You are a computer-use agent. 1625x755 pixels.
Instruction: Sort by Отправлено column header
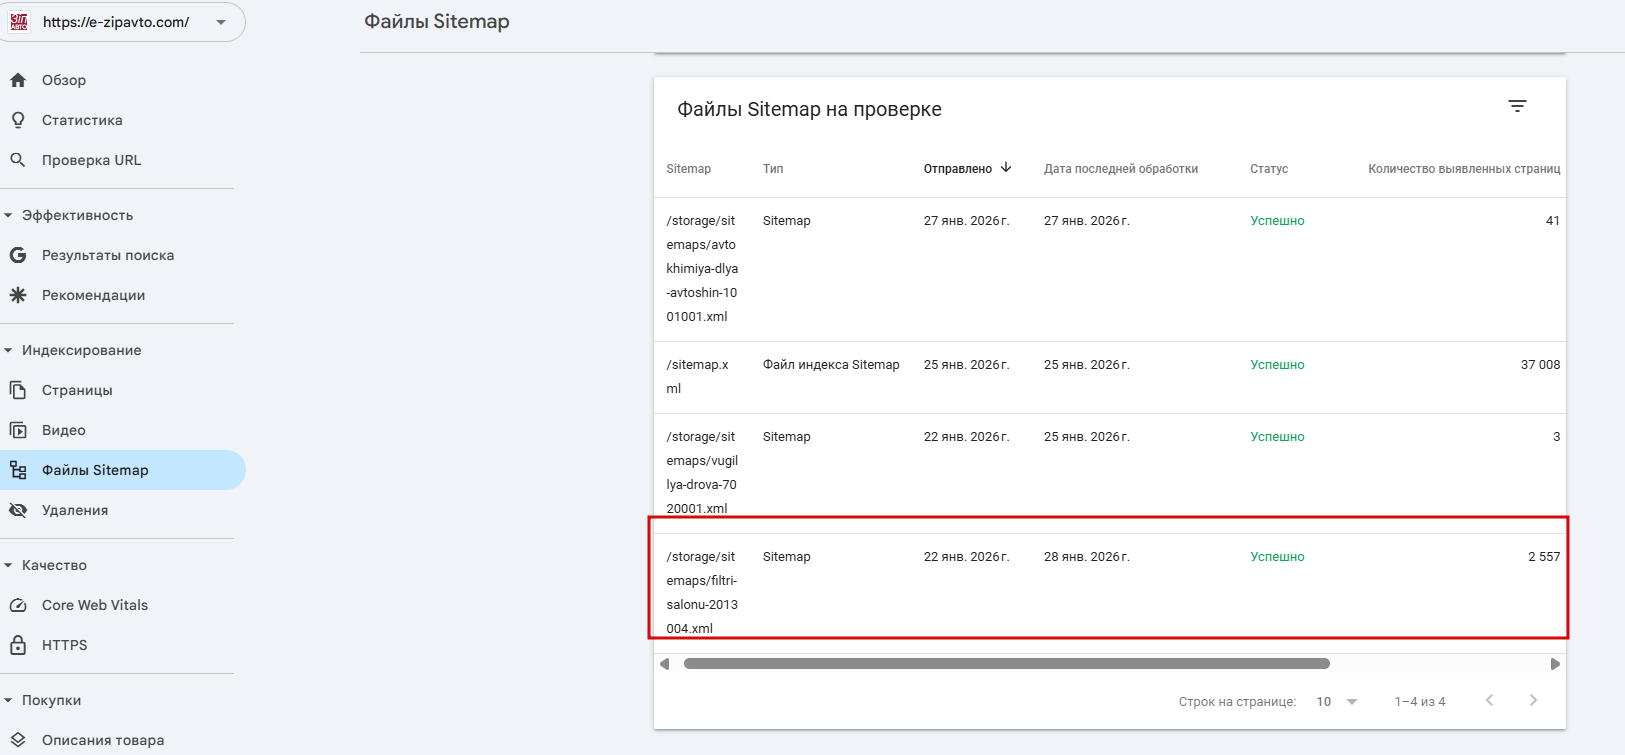coord(958,169)
